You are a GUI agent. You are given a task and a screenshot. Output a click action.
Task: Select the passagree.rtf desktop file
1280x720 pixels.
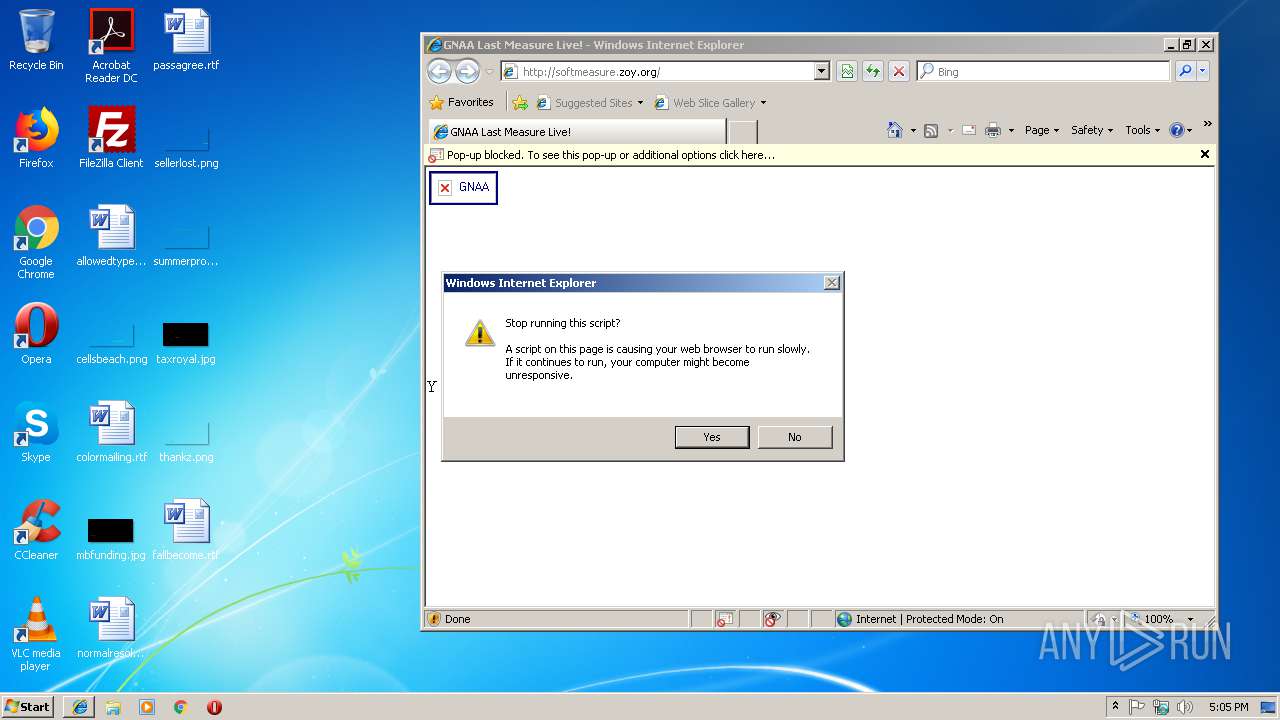click(x=186, y=40)
